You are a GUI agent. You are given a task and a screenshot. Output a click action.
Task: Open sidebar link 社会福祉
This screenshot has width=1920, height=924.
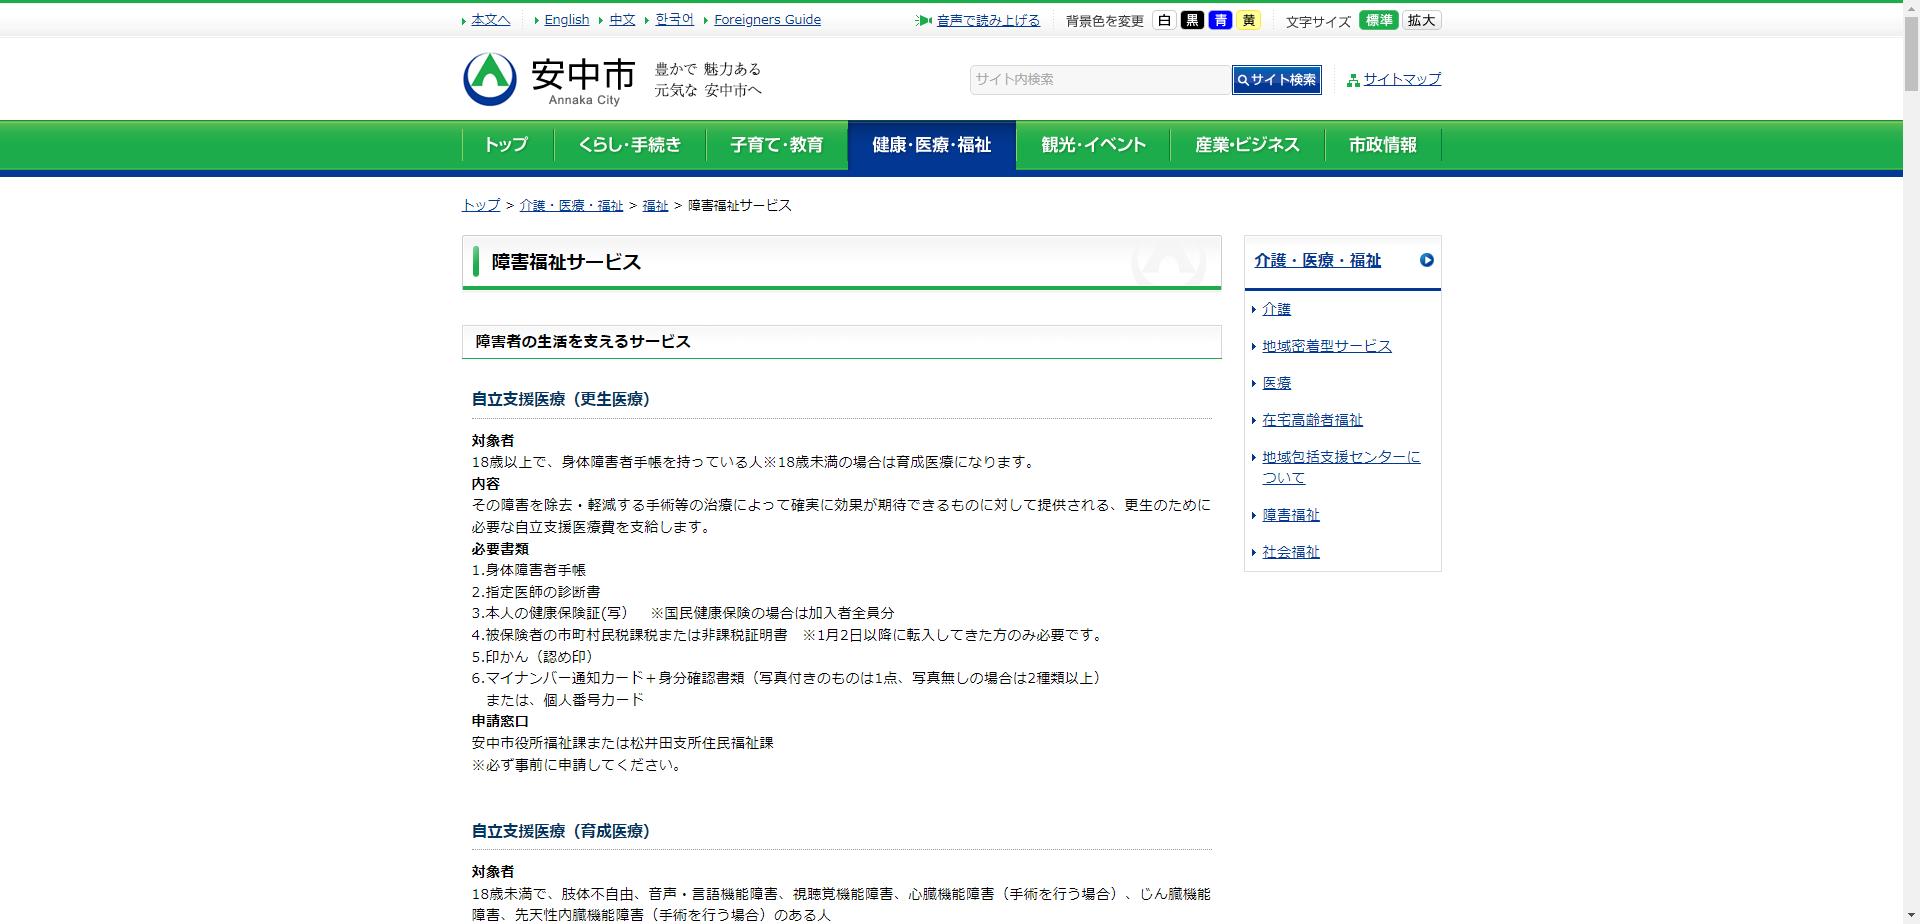pos(1290,552)
